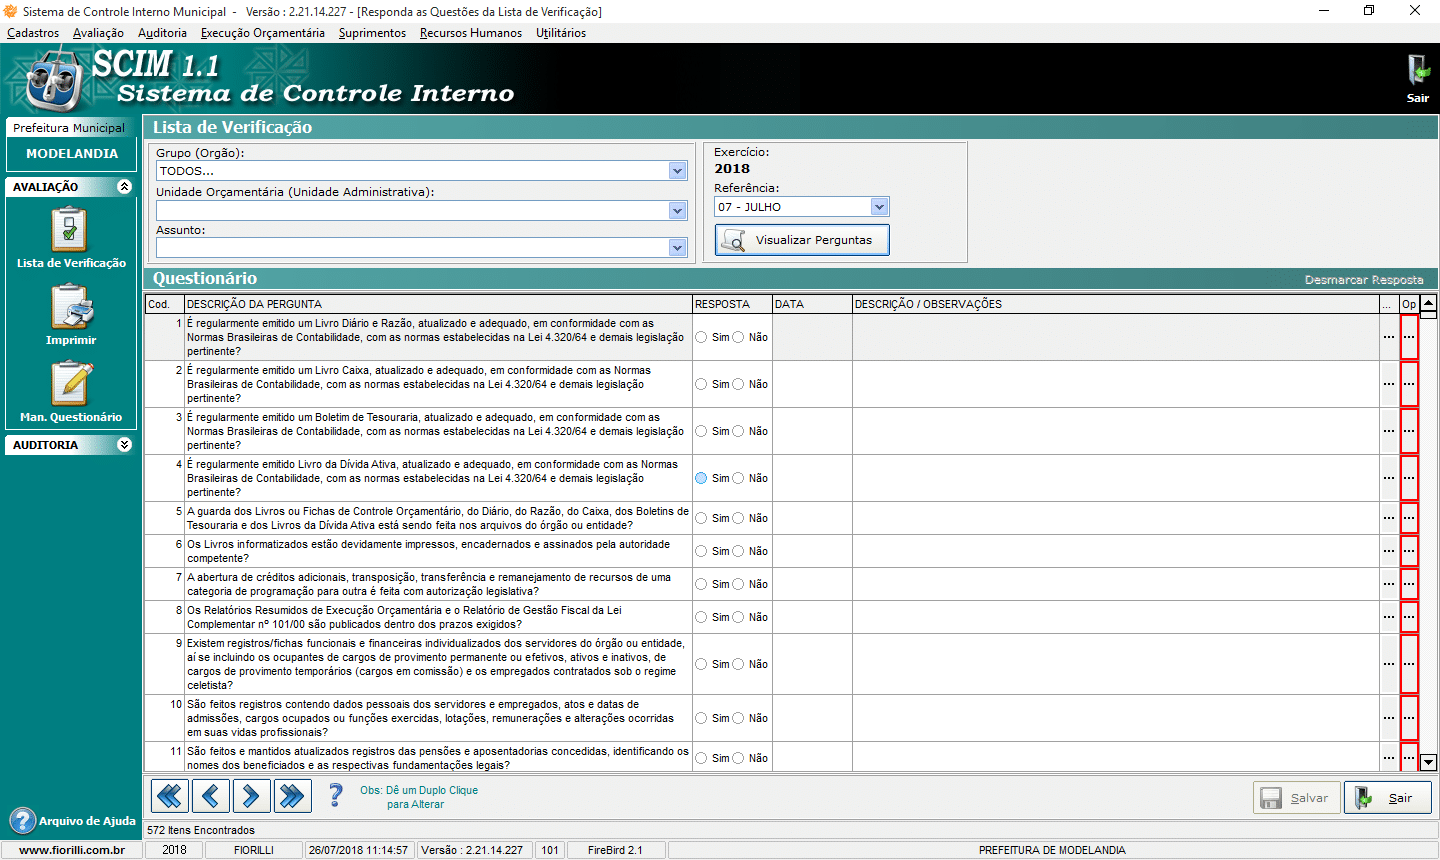The width and height of the screenshot is (1440, 860).
Task: Open the Auditoria menu
Action: point(162,33)
